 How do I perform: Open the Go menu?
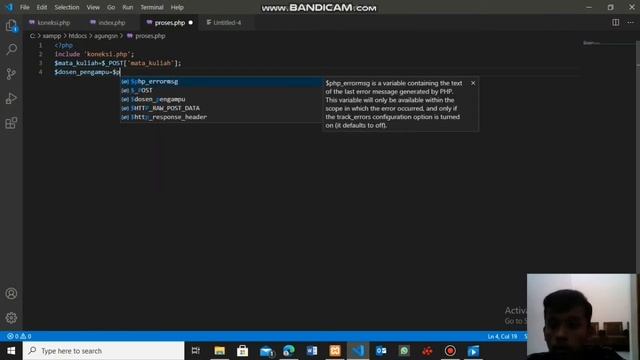[111, 7]
